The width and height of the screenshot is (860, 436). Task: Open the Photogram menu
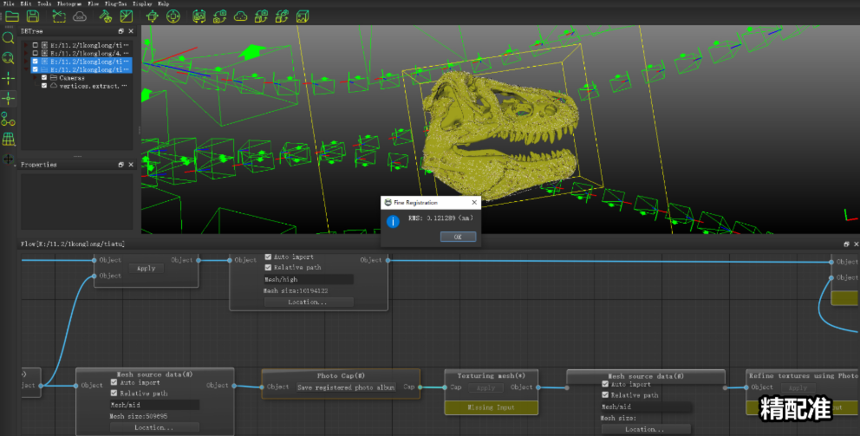(70, 3)
